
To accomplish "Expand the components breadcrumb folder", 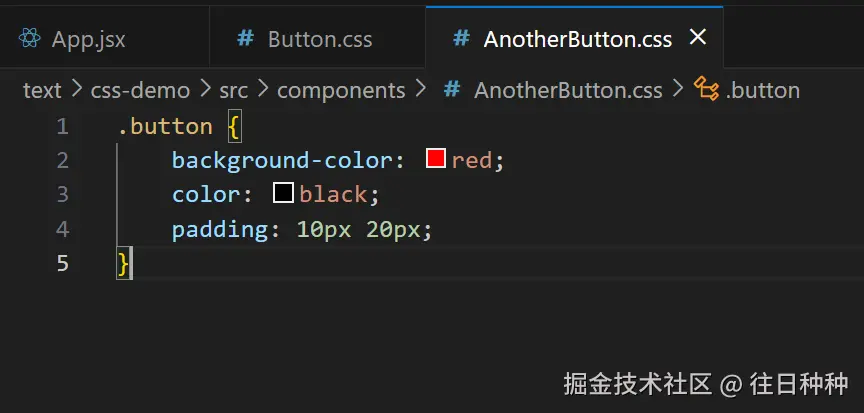I will [x=341, y=90].
